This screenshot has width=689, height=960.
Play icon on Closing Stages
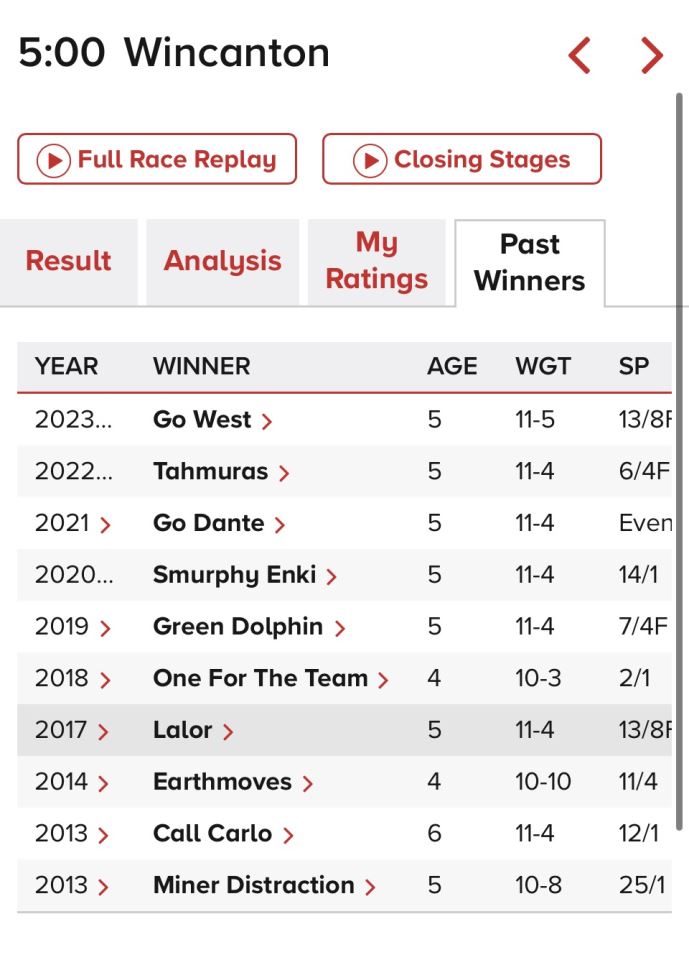point(370,160)
